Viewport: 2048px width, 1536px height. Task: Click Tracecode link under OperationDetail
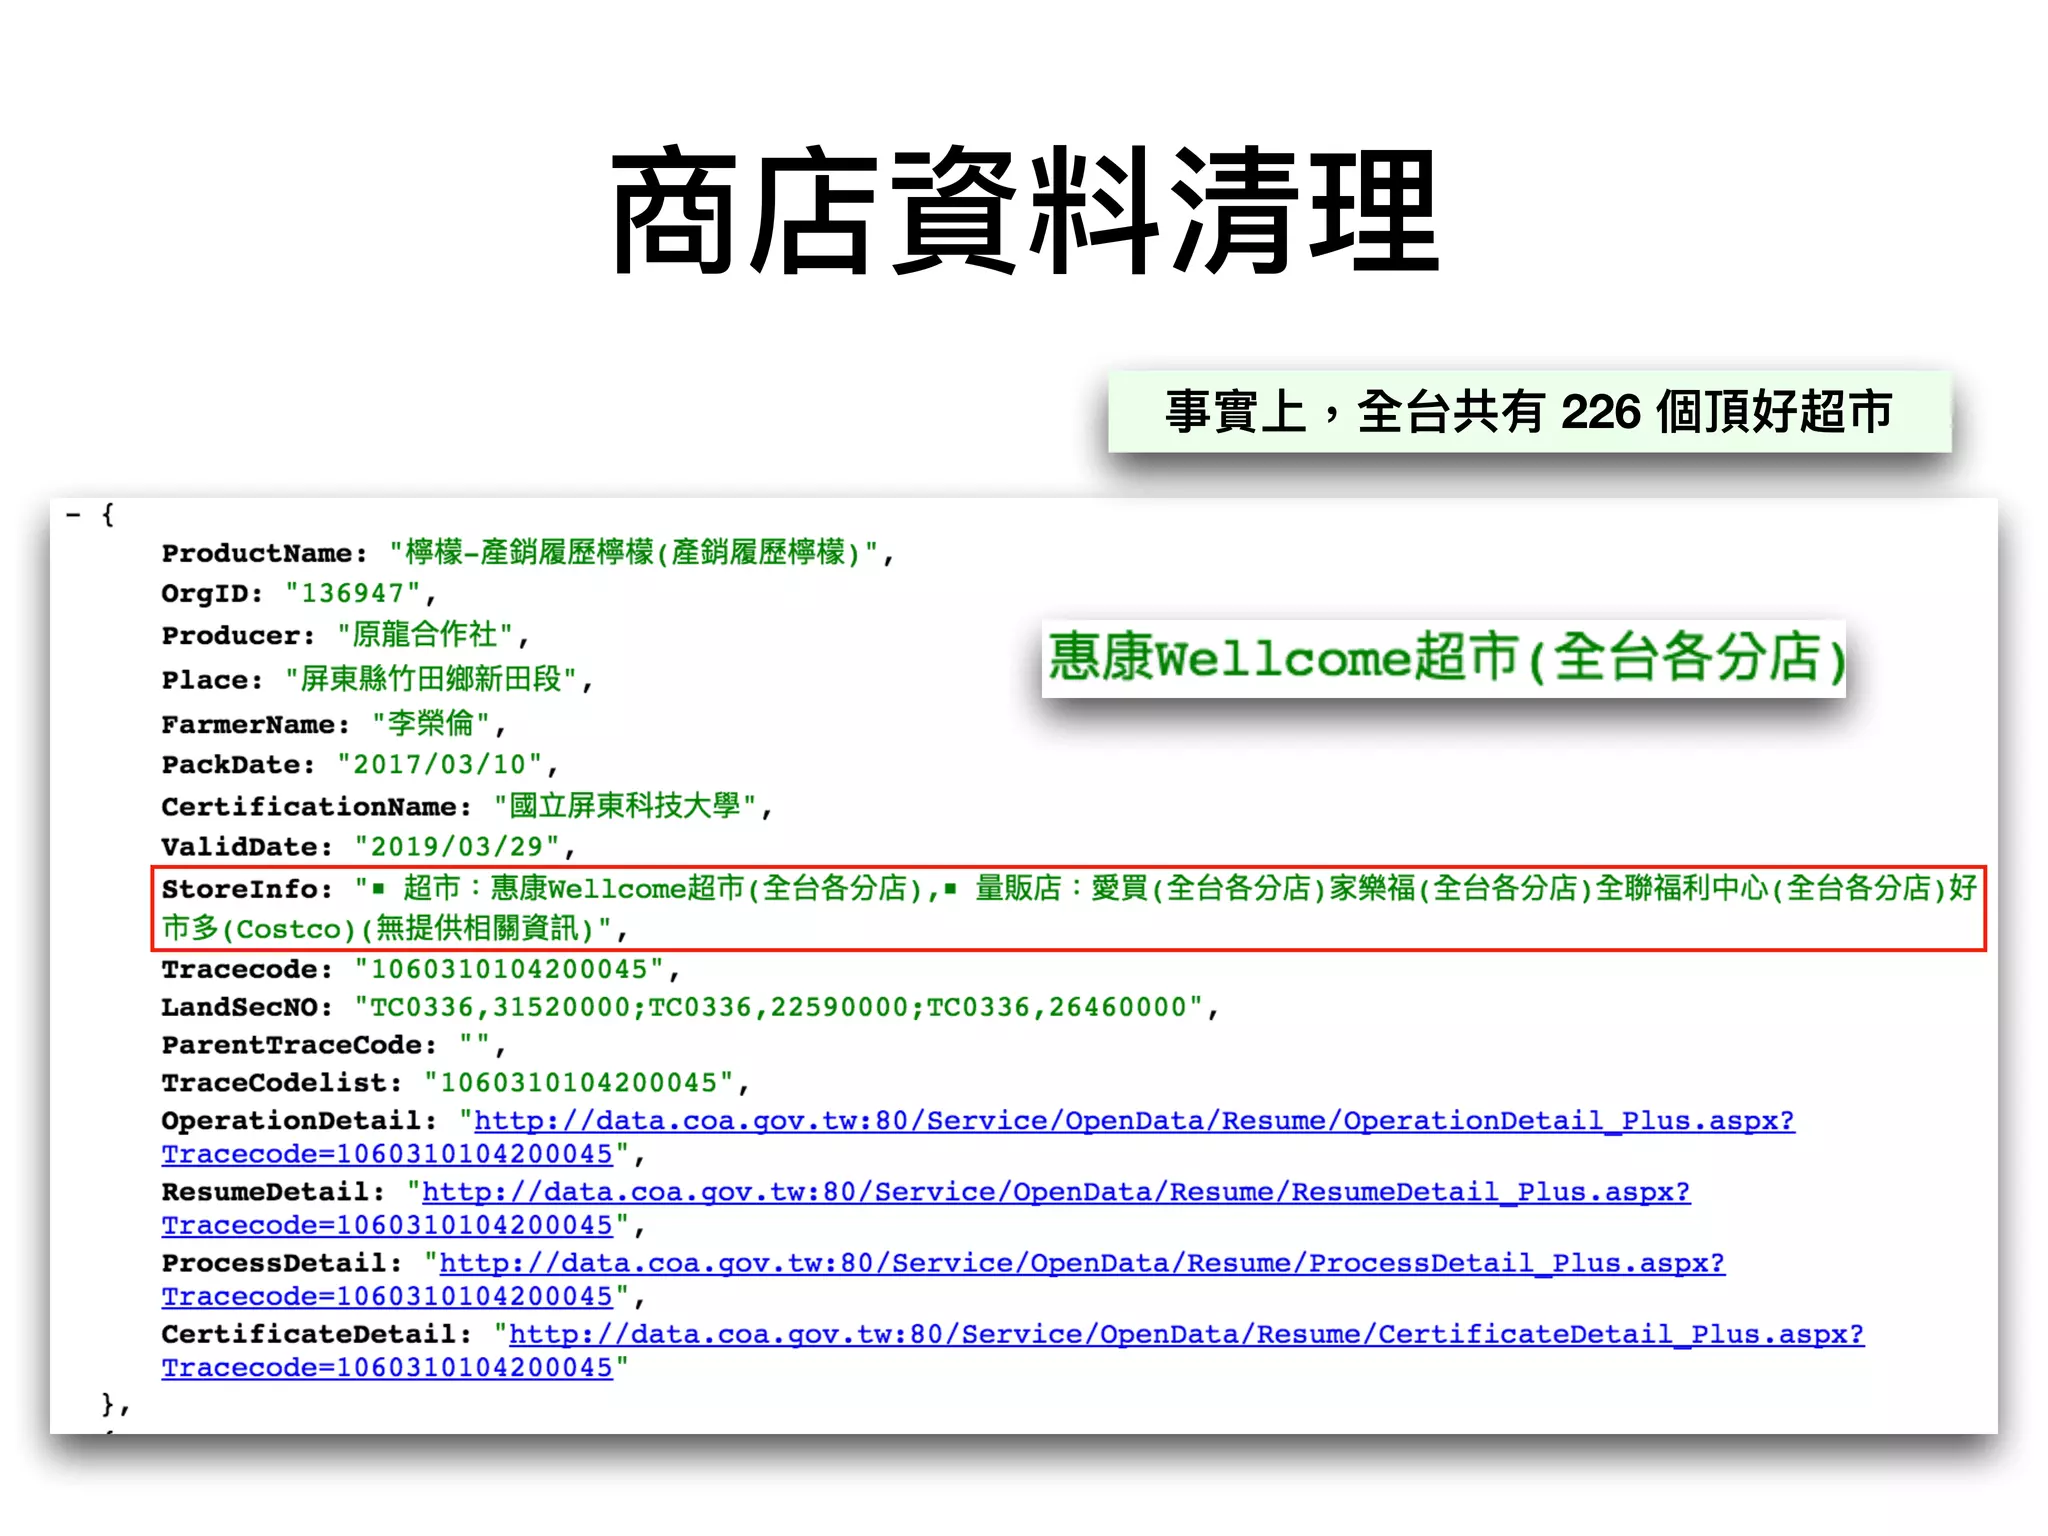pyautogui.click(x=387, y=1154)
